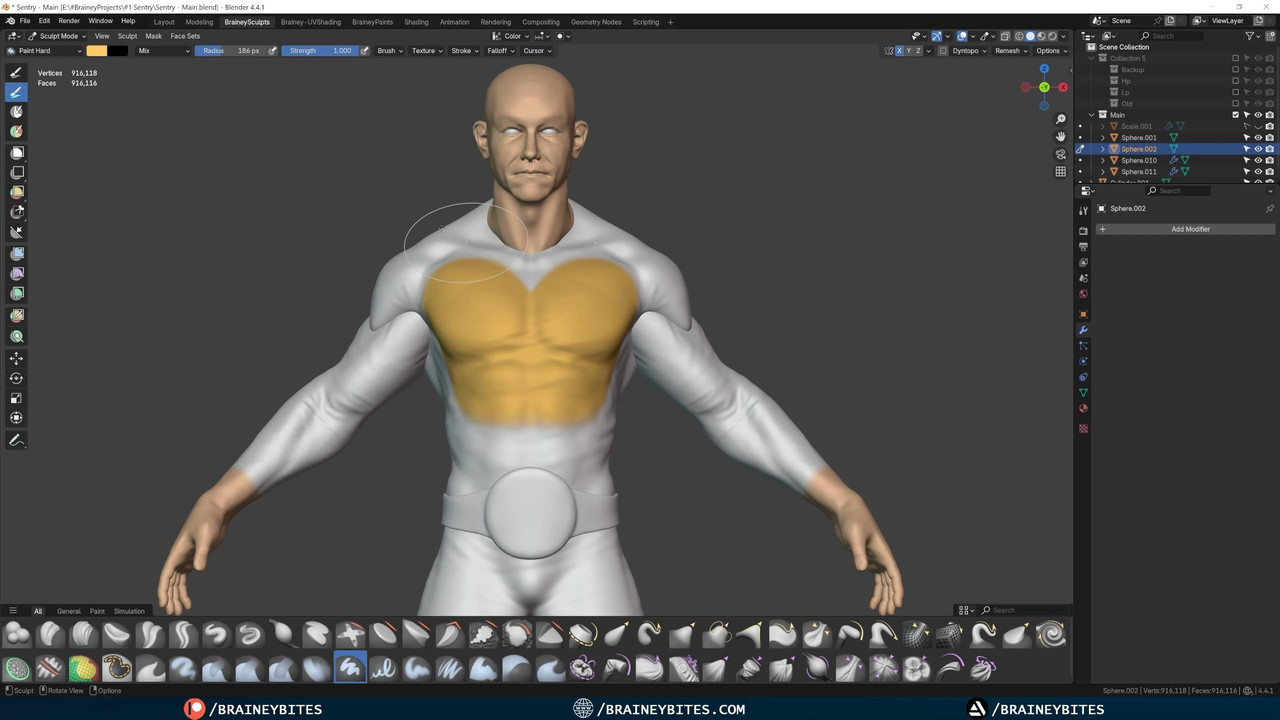Select the Box Face Set tool
The width and height of the screenshot is (1280, 720).
point(16,192)
